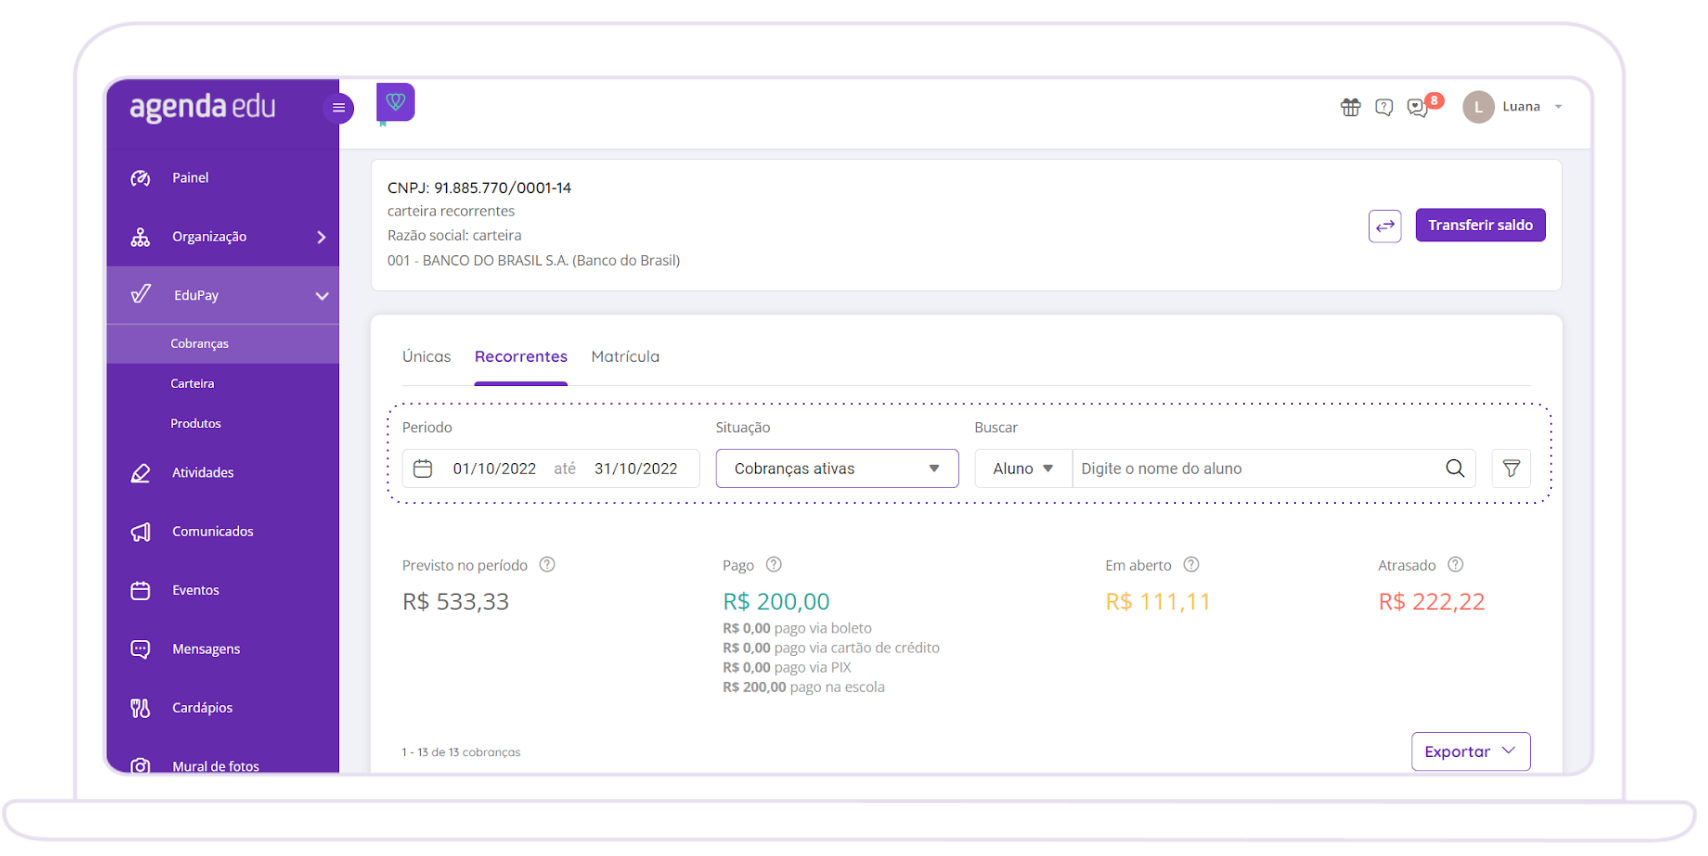
Task: Click the EduPay checkmark icon
Action: pyautogui.click(x=141, y=294)
